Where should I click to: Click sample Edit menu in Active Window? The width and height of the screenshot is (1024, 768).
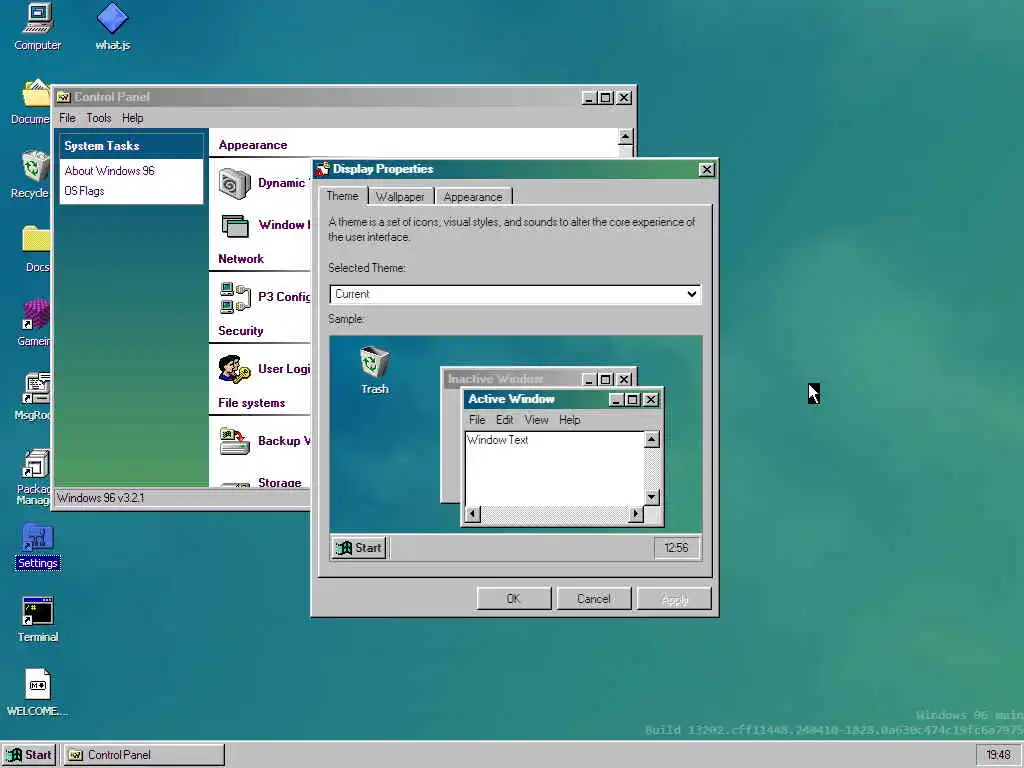[504, 420]
